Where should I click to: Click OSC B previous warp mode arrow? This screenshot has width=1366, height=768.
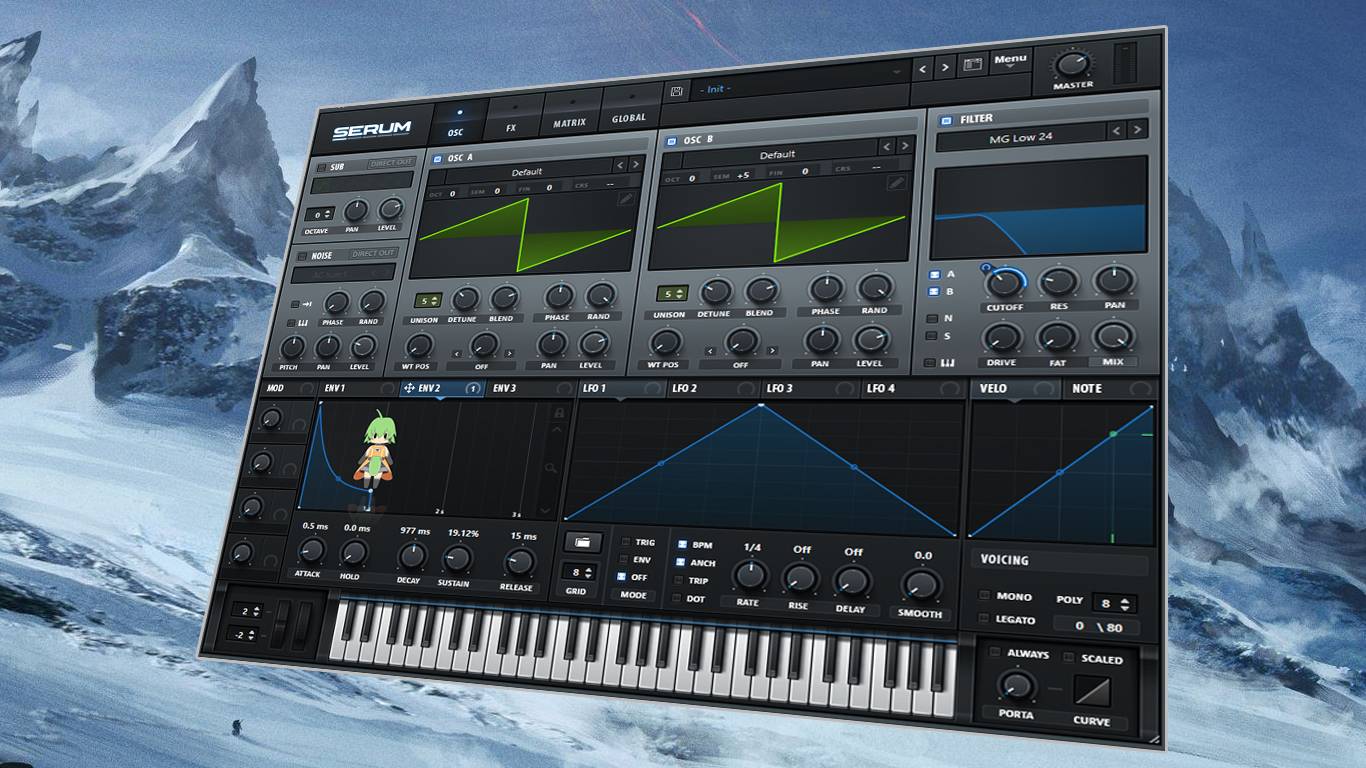pyautogui.click(x=710, y=350)
